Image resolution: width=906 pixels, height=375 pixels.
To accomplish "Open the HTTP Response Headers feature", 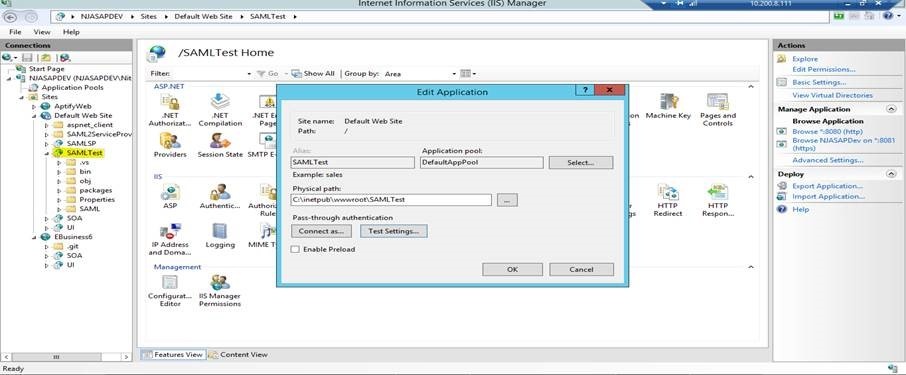I will [717, 200].
